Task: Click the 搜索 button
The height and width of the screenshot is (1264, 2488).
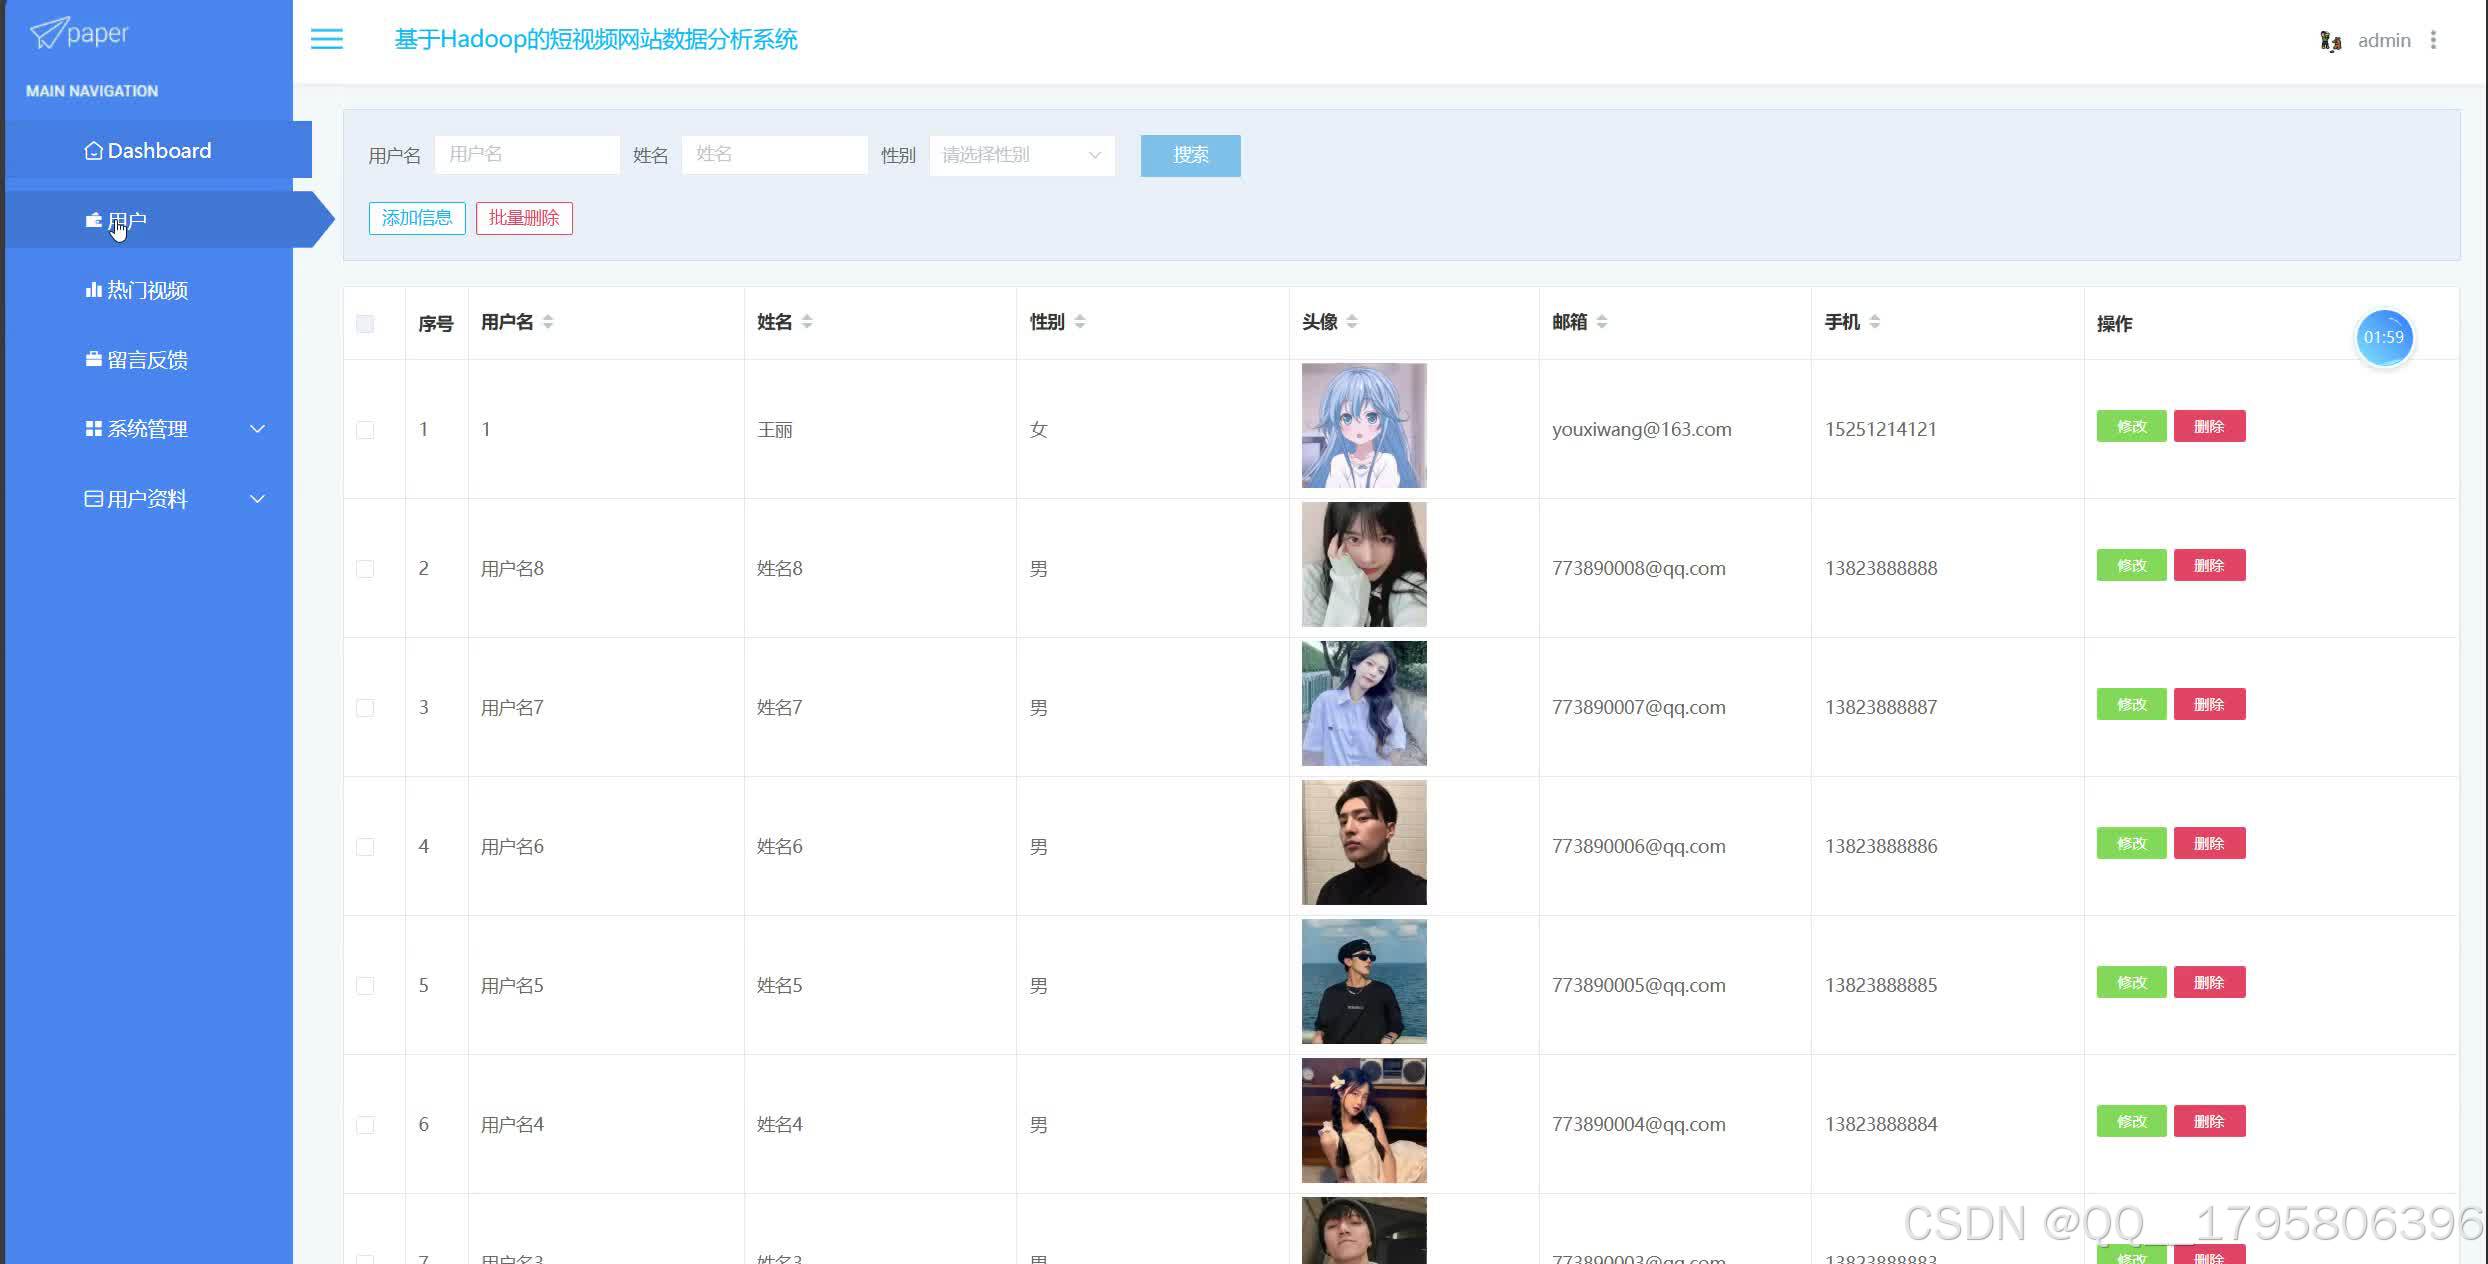Action: click(x=1190, y=155)
